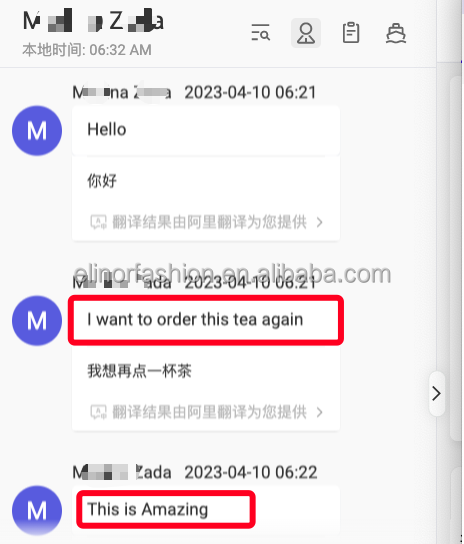Click the clipboard order notes icon

click(x=351, y=33)
